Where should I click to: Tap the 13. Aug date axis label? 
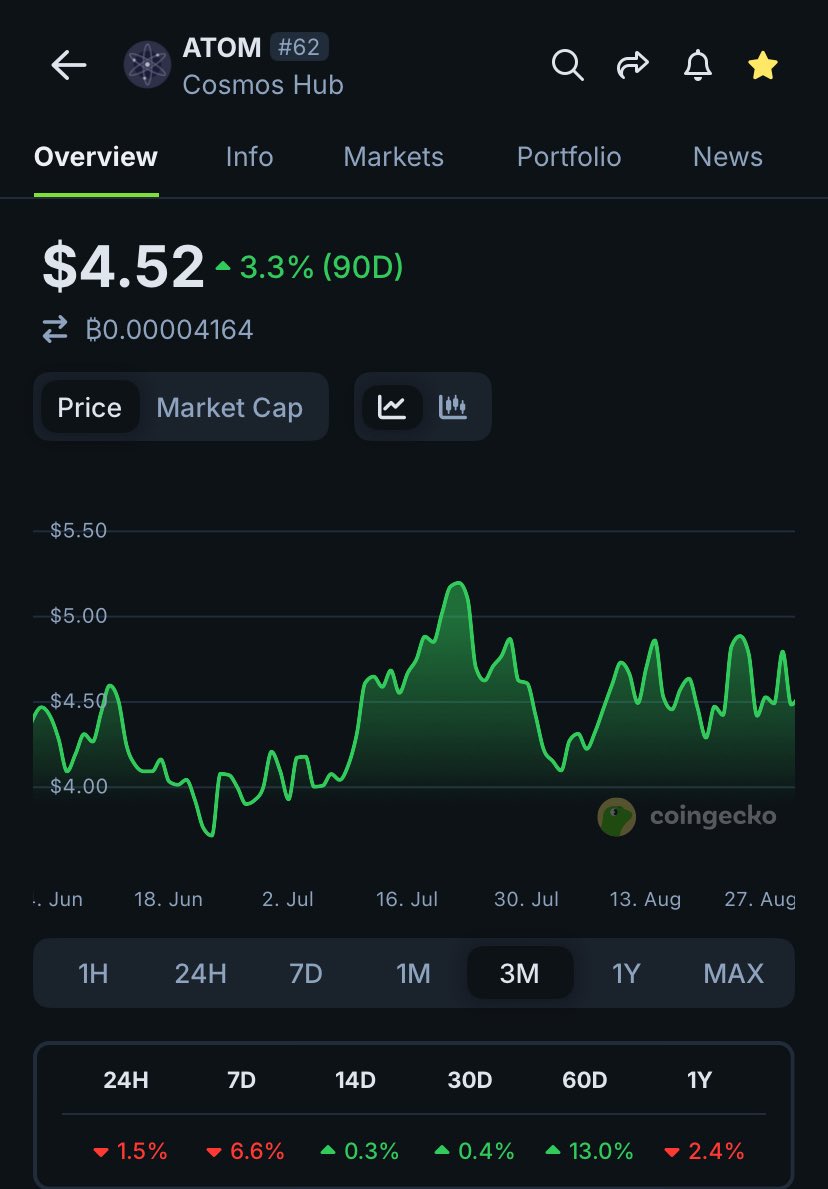tap(645, 899)
